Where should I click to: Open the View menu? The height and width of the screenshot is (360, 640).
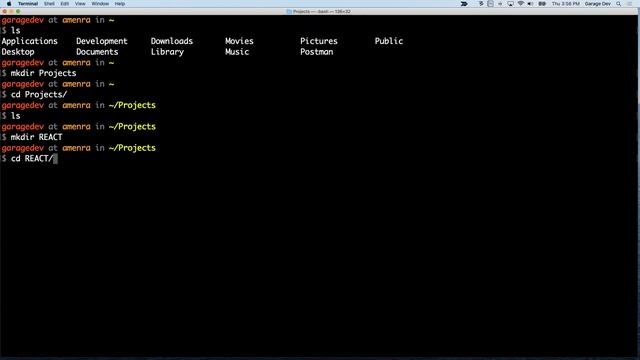point(80,4)
